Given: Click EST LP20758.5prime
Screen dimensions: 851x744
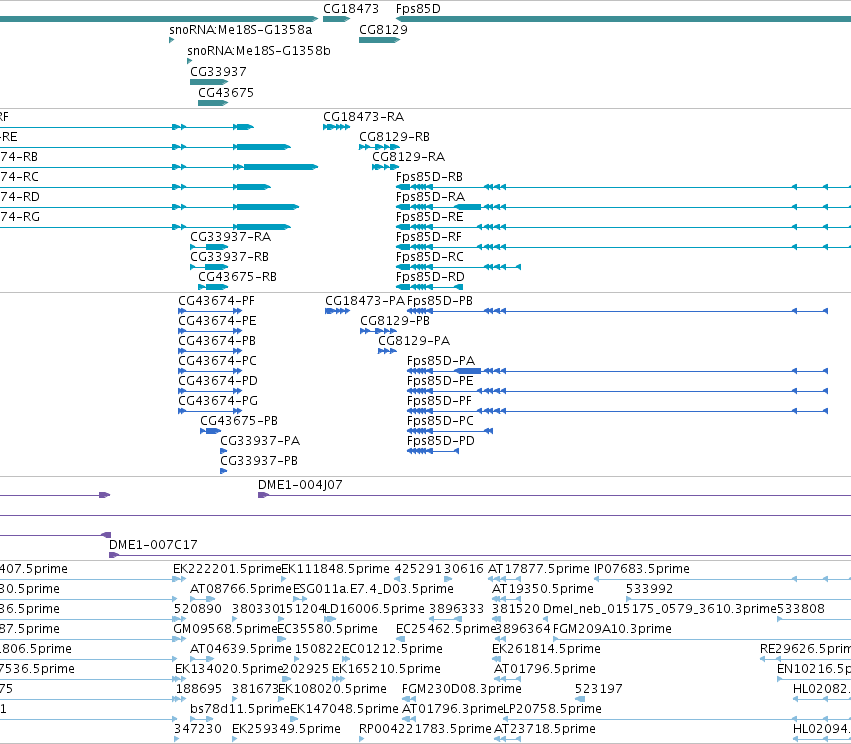Looking at the screenshot, I should (x=552, y=709).
